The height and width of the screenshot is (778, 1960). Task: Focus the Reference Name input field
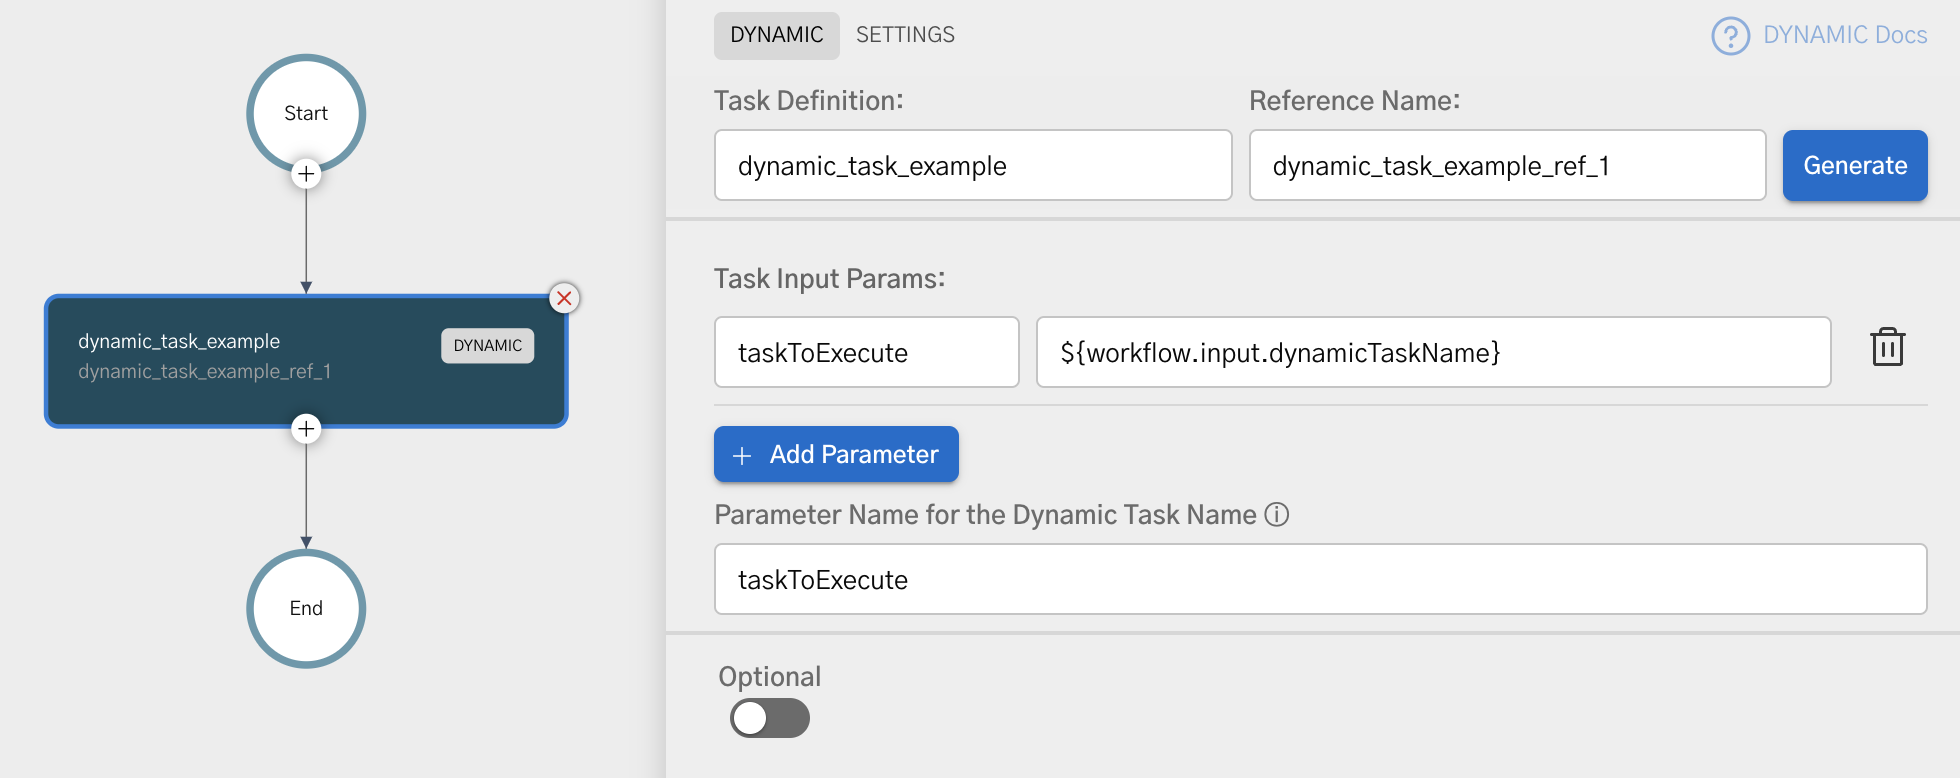pos(1508,165)
